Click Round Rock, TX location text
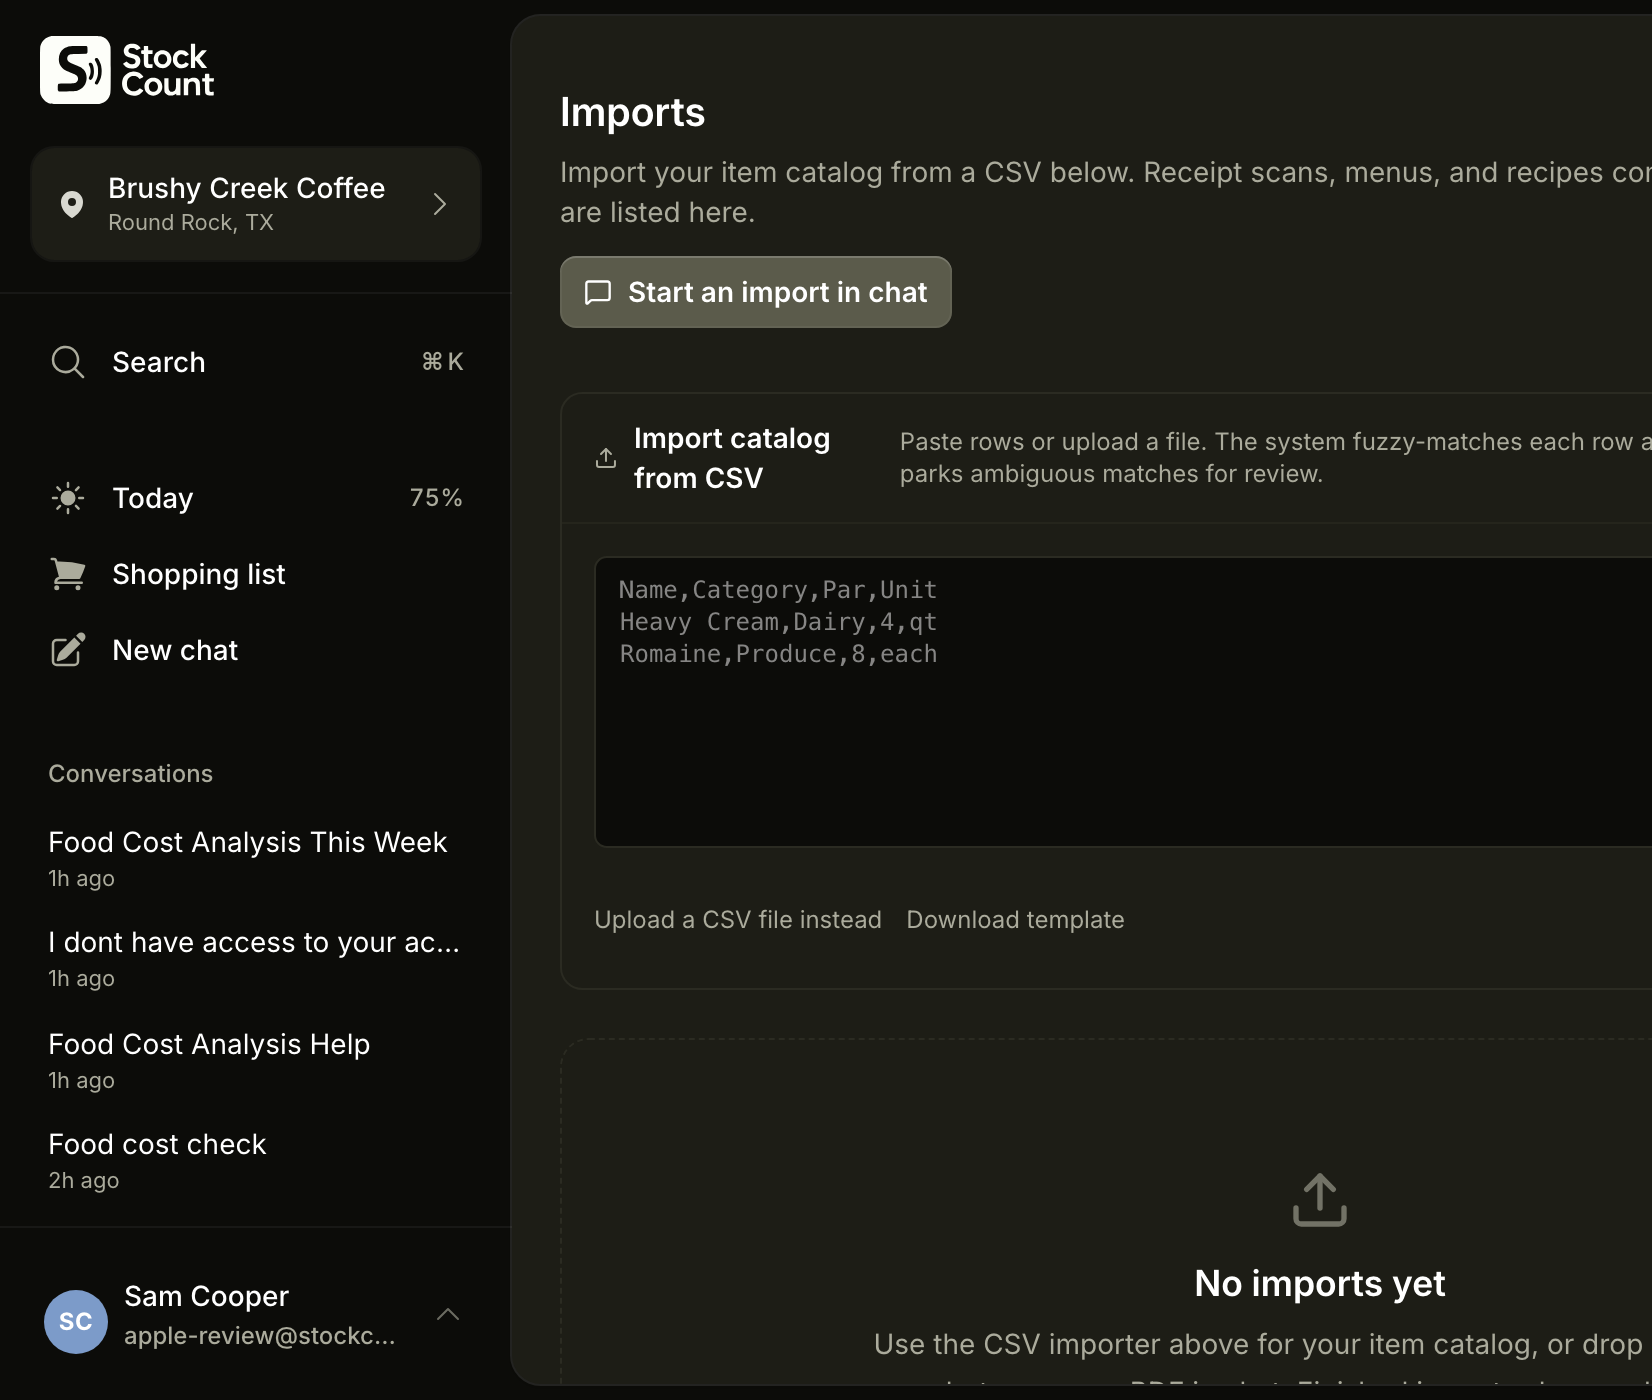This screenshot has height=1400, width=1652. coord(191,222)
